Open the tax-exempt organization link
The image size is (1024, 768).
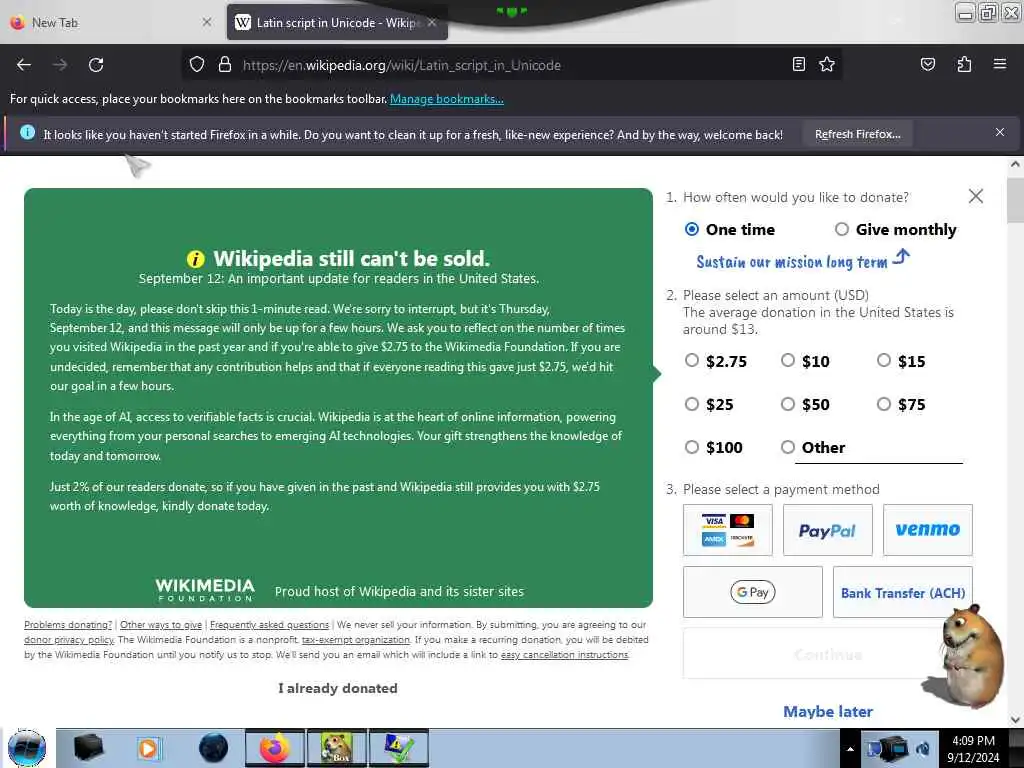[x=355, y=640]
